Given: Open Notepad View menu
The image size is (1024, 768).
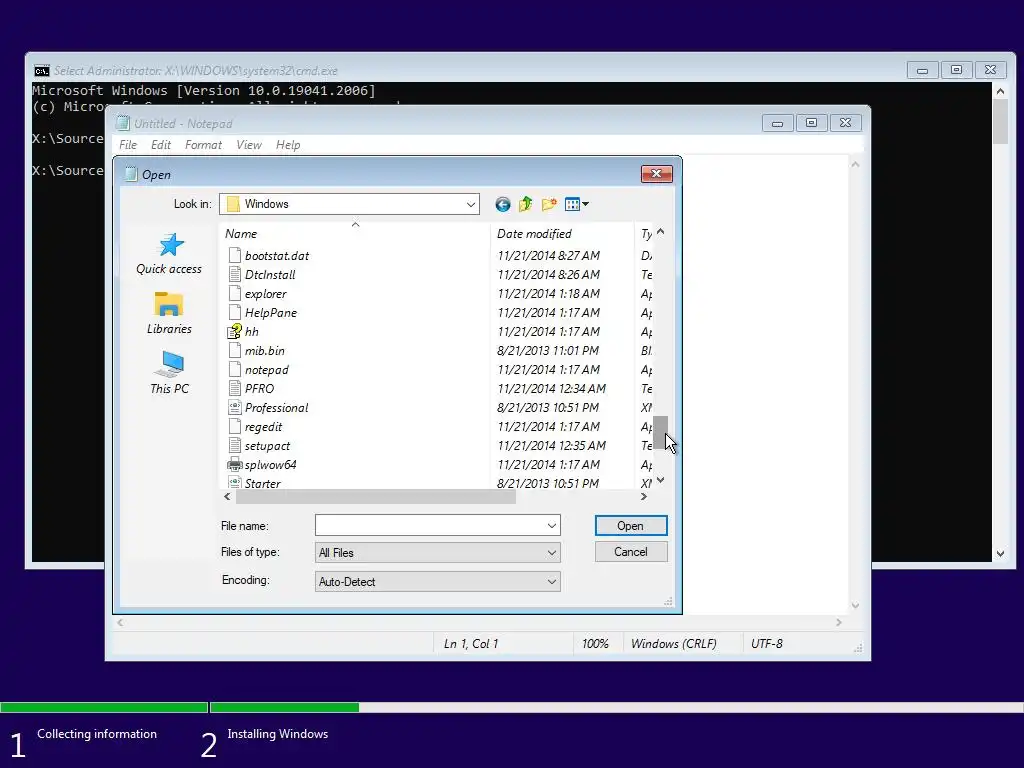Looking at the screenshot, I should tap(249, 145).
